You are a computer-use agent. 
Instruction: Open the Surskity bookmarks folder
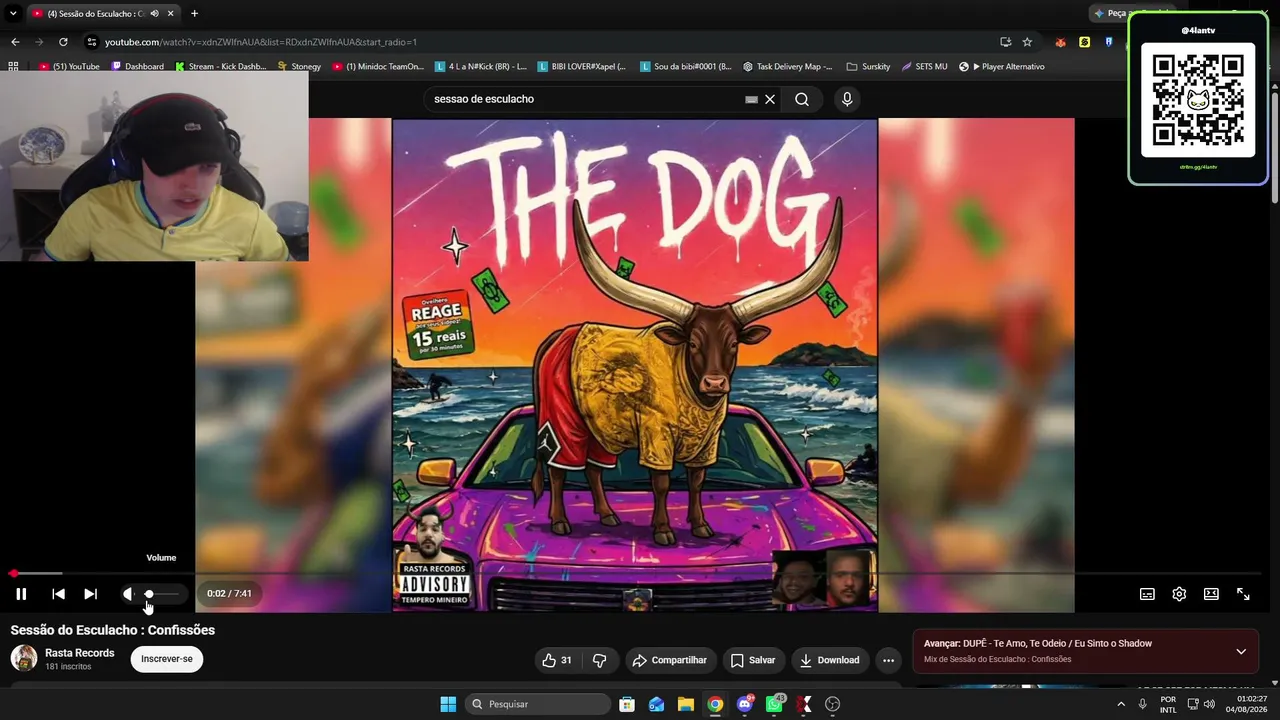pyautogui.click(x=868, y=66)
